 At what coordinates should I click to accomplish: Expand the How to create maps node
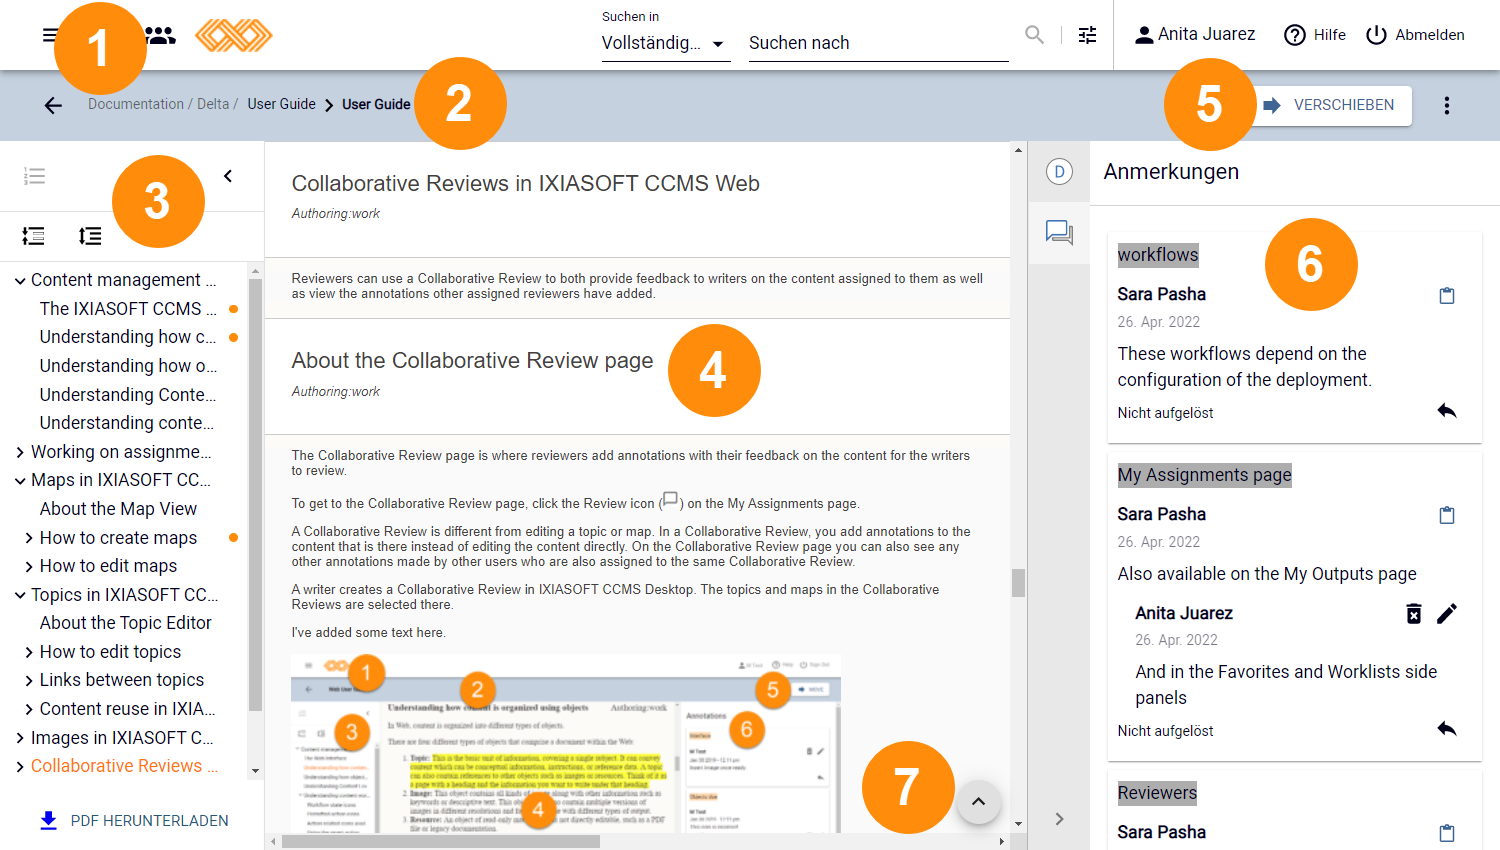click(x=29, y=538)
